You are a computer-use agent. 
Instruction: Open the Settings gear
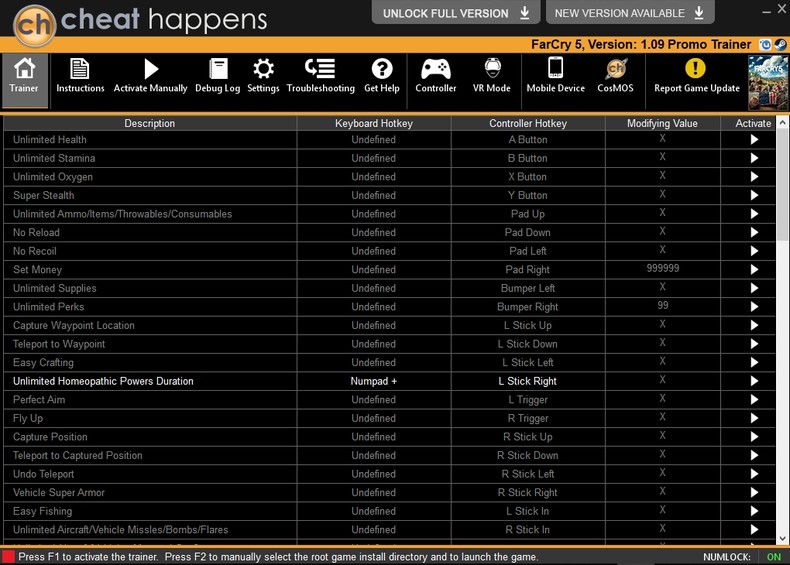coord(263,76)
